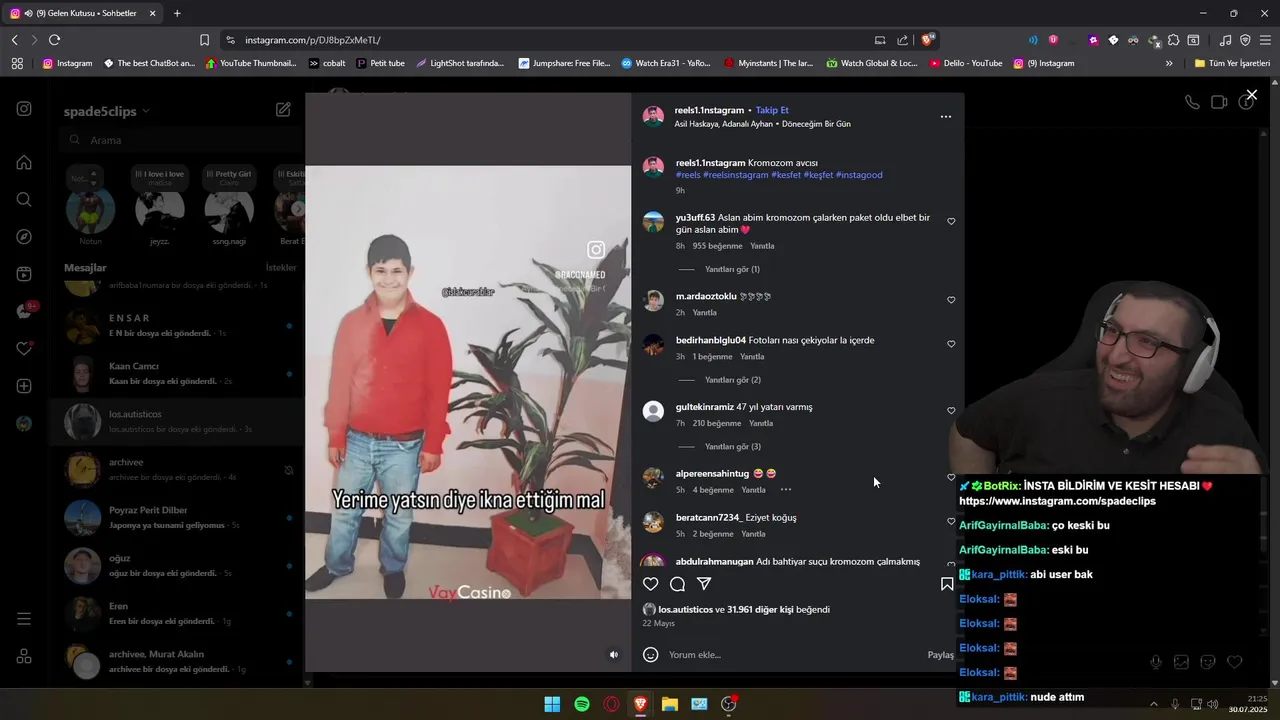Open emoji picker in the comment box
This screenshot has width=1280, height=720.
pos(651,655)
